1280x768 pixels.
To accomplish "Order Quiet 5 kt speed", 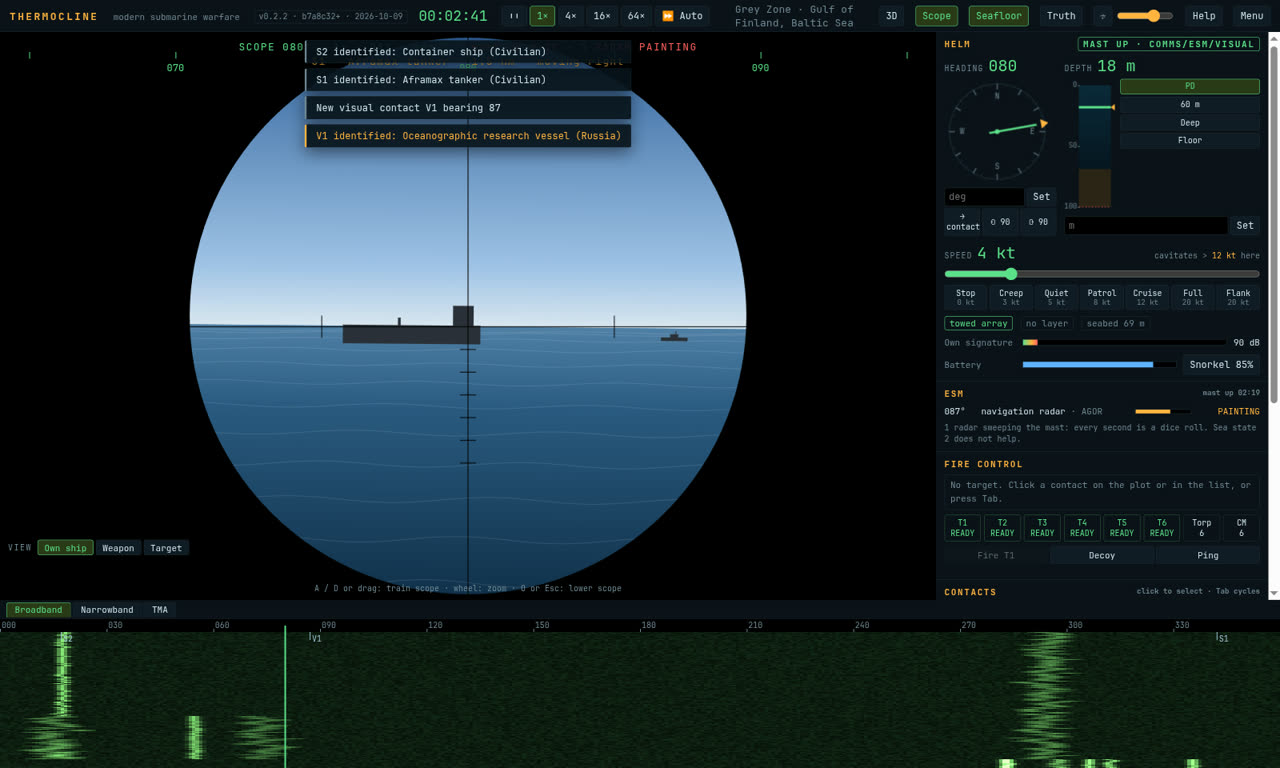I will click(1057, 297).
